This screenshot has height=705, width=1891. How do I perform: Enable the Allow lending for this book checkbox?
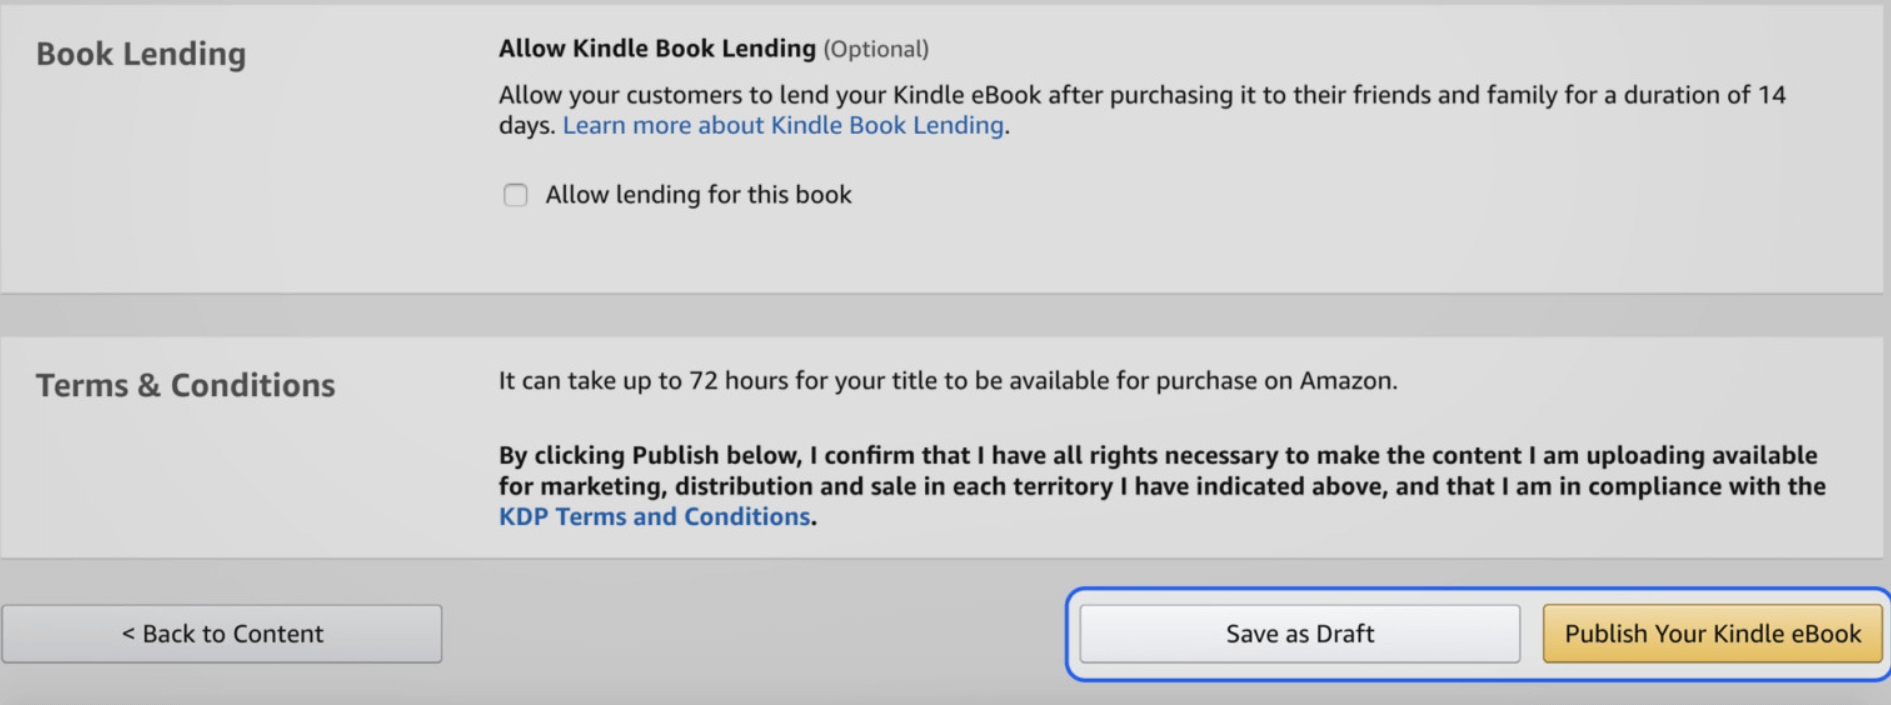(x=515, y=195)
